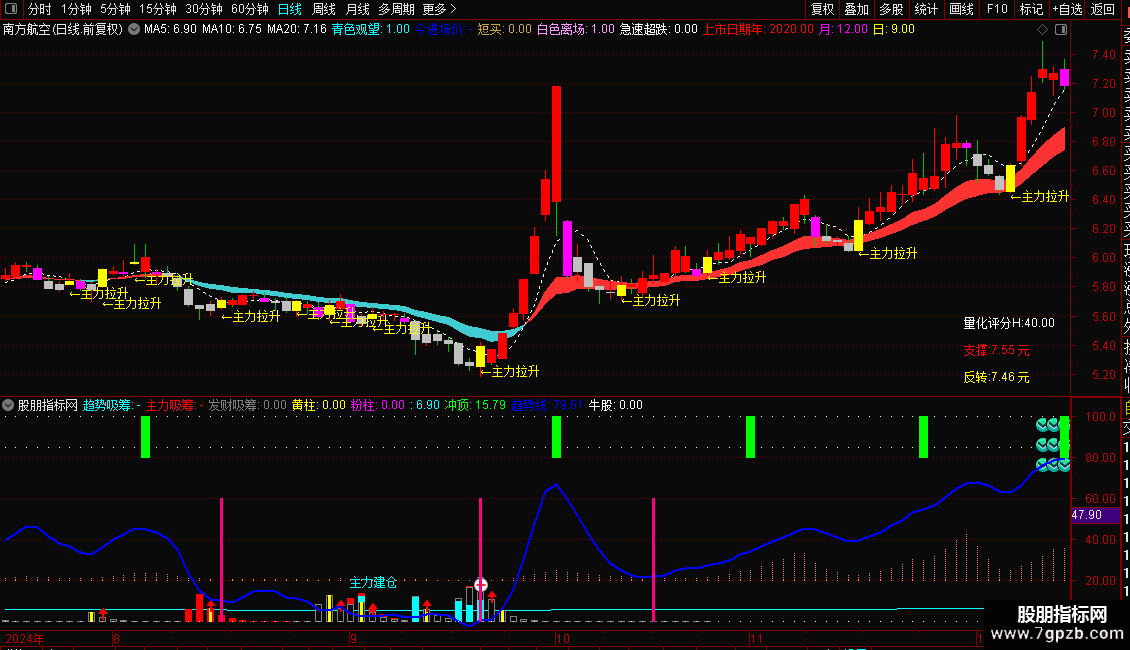Click the 短买: 0.00 indicator value

(504, 30)
